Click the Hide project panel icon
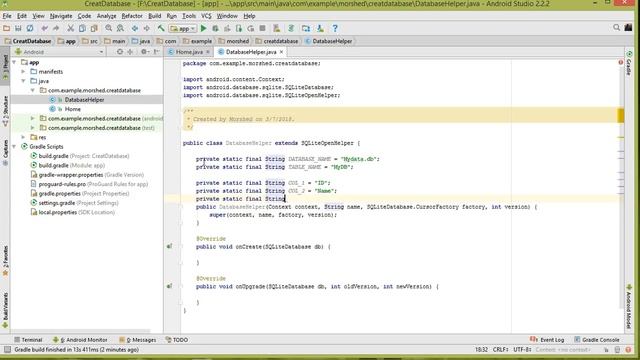Viewport: 640px width, 360px height. (x=156, y=52)
